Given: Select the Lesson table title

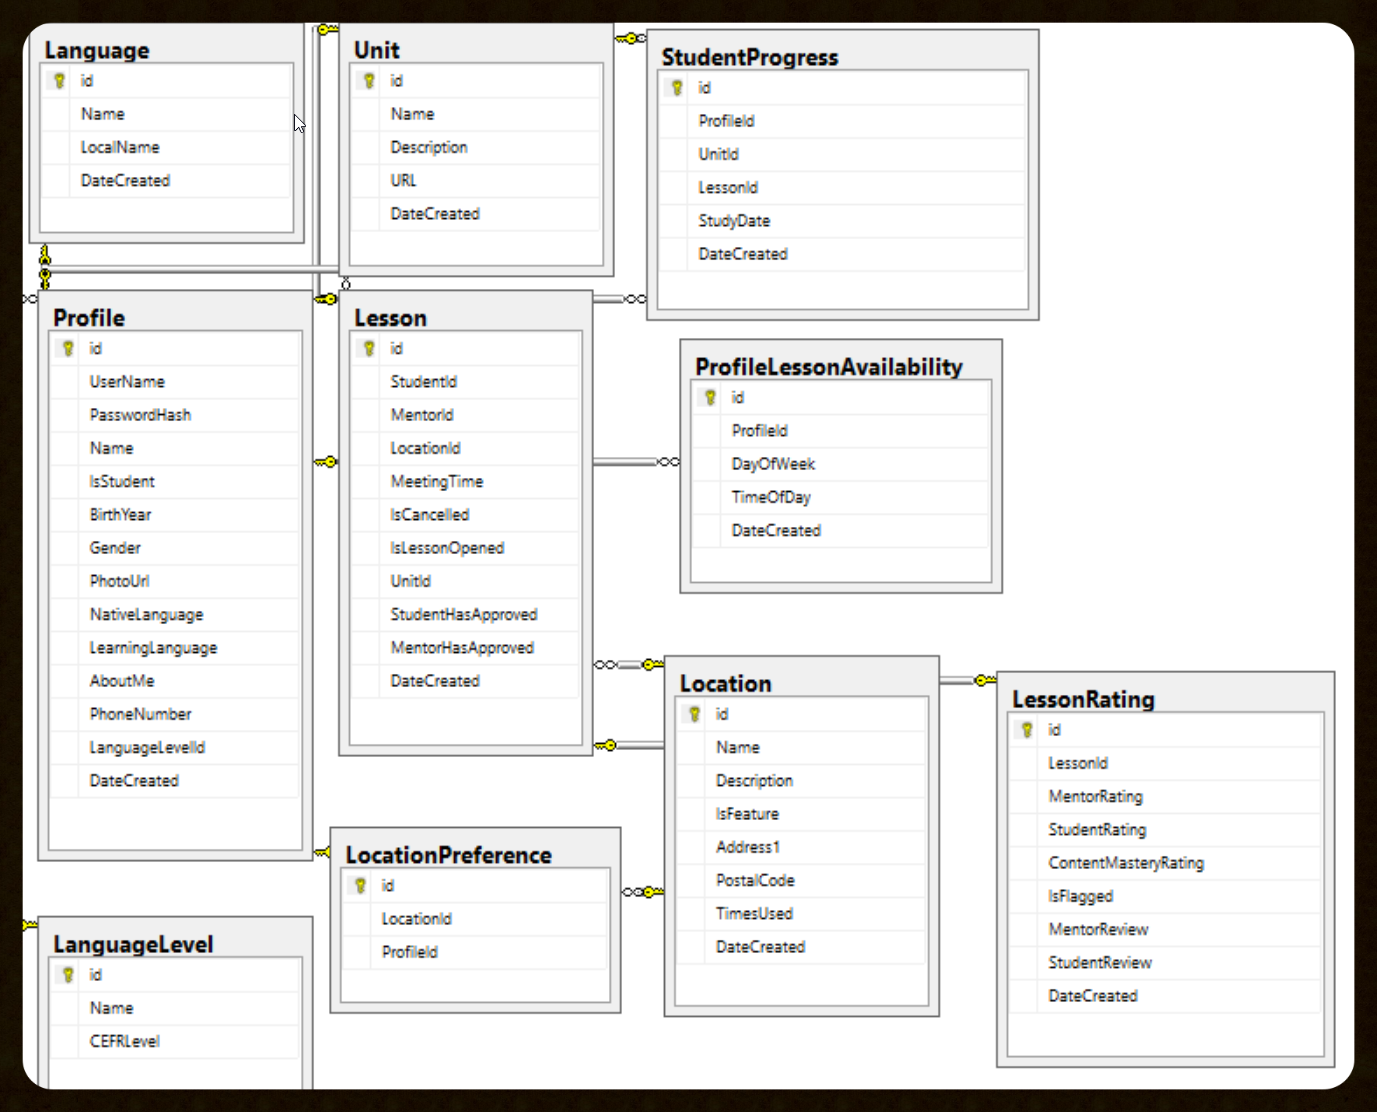Looking at the screenshot, I should [390, 318].
